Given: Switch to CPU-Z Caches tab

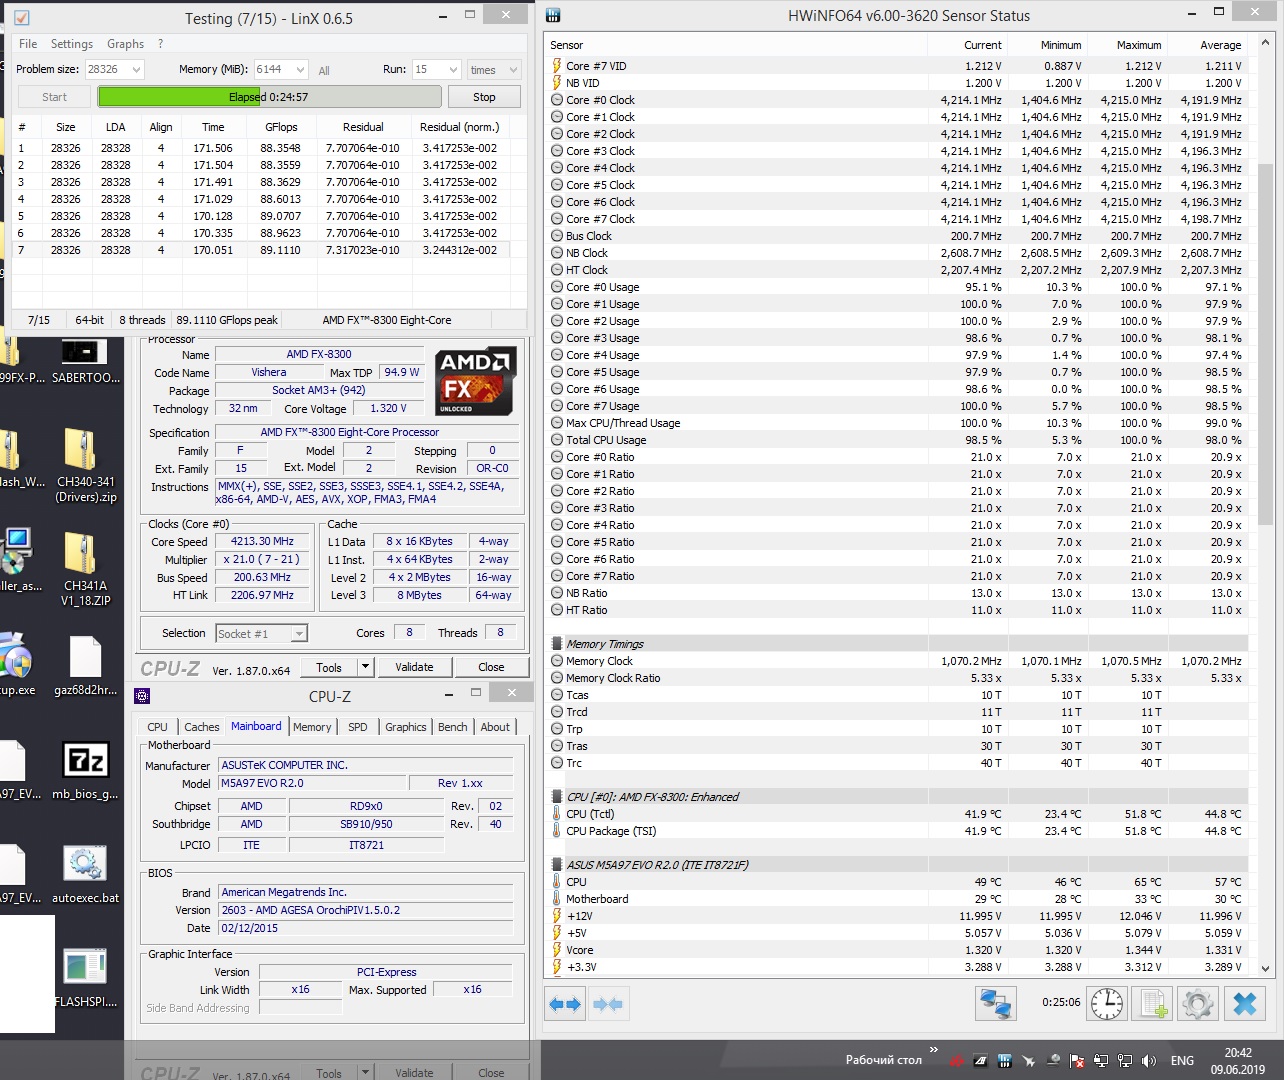Looking at the screenshot, I should tap(201, 727).
